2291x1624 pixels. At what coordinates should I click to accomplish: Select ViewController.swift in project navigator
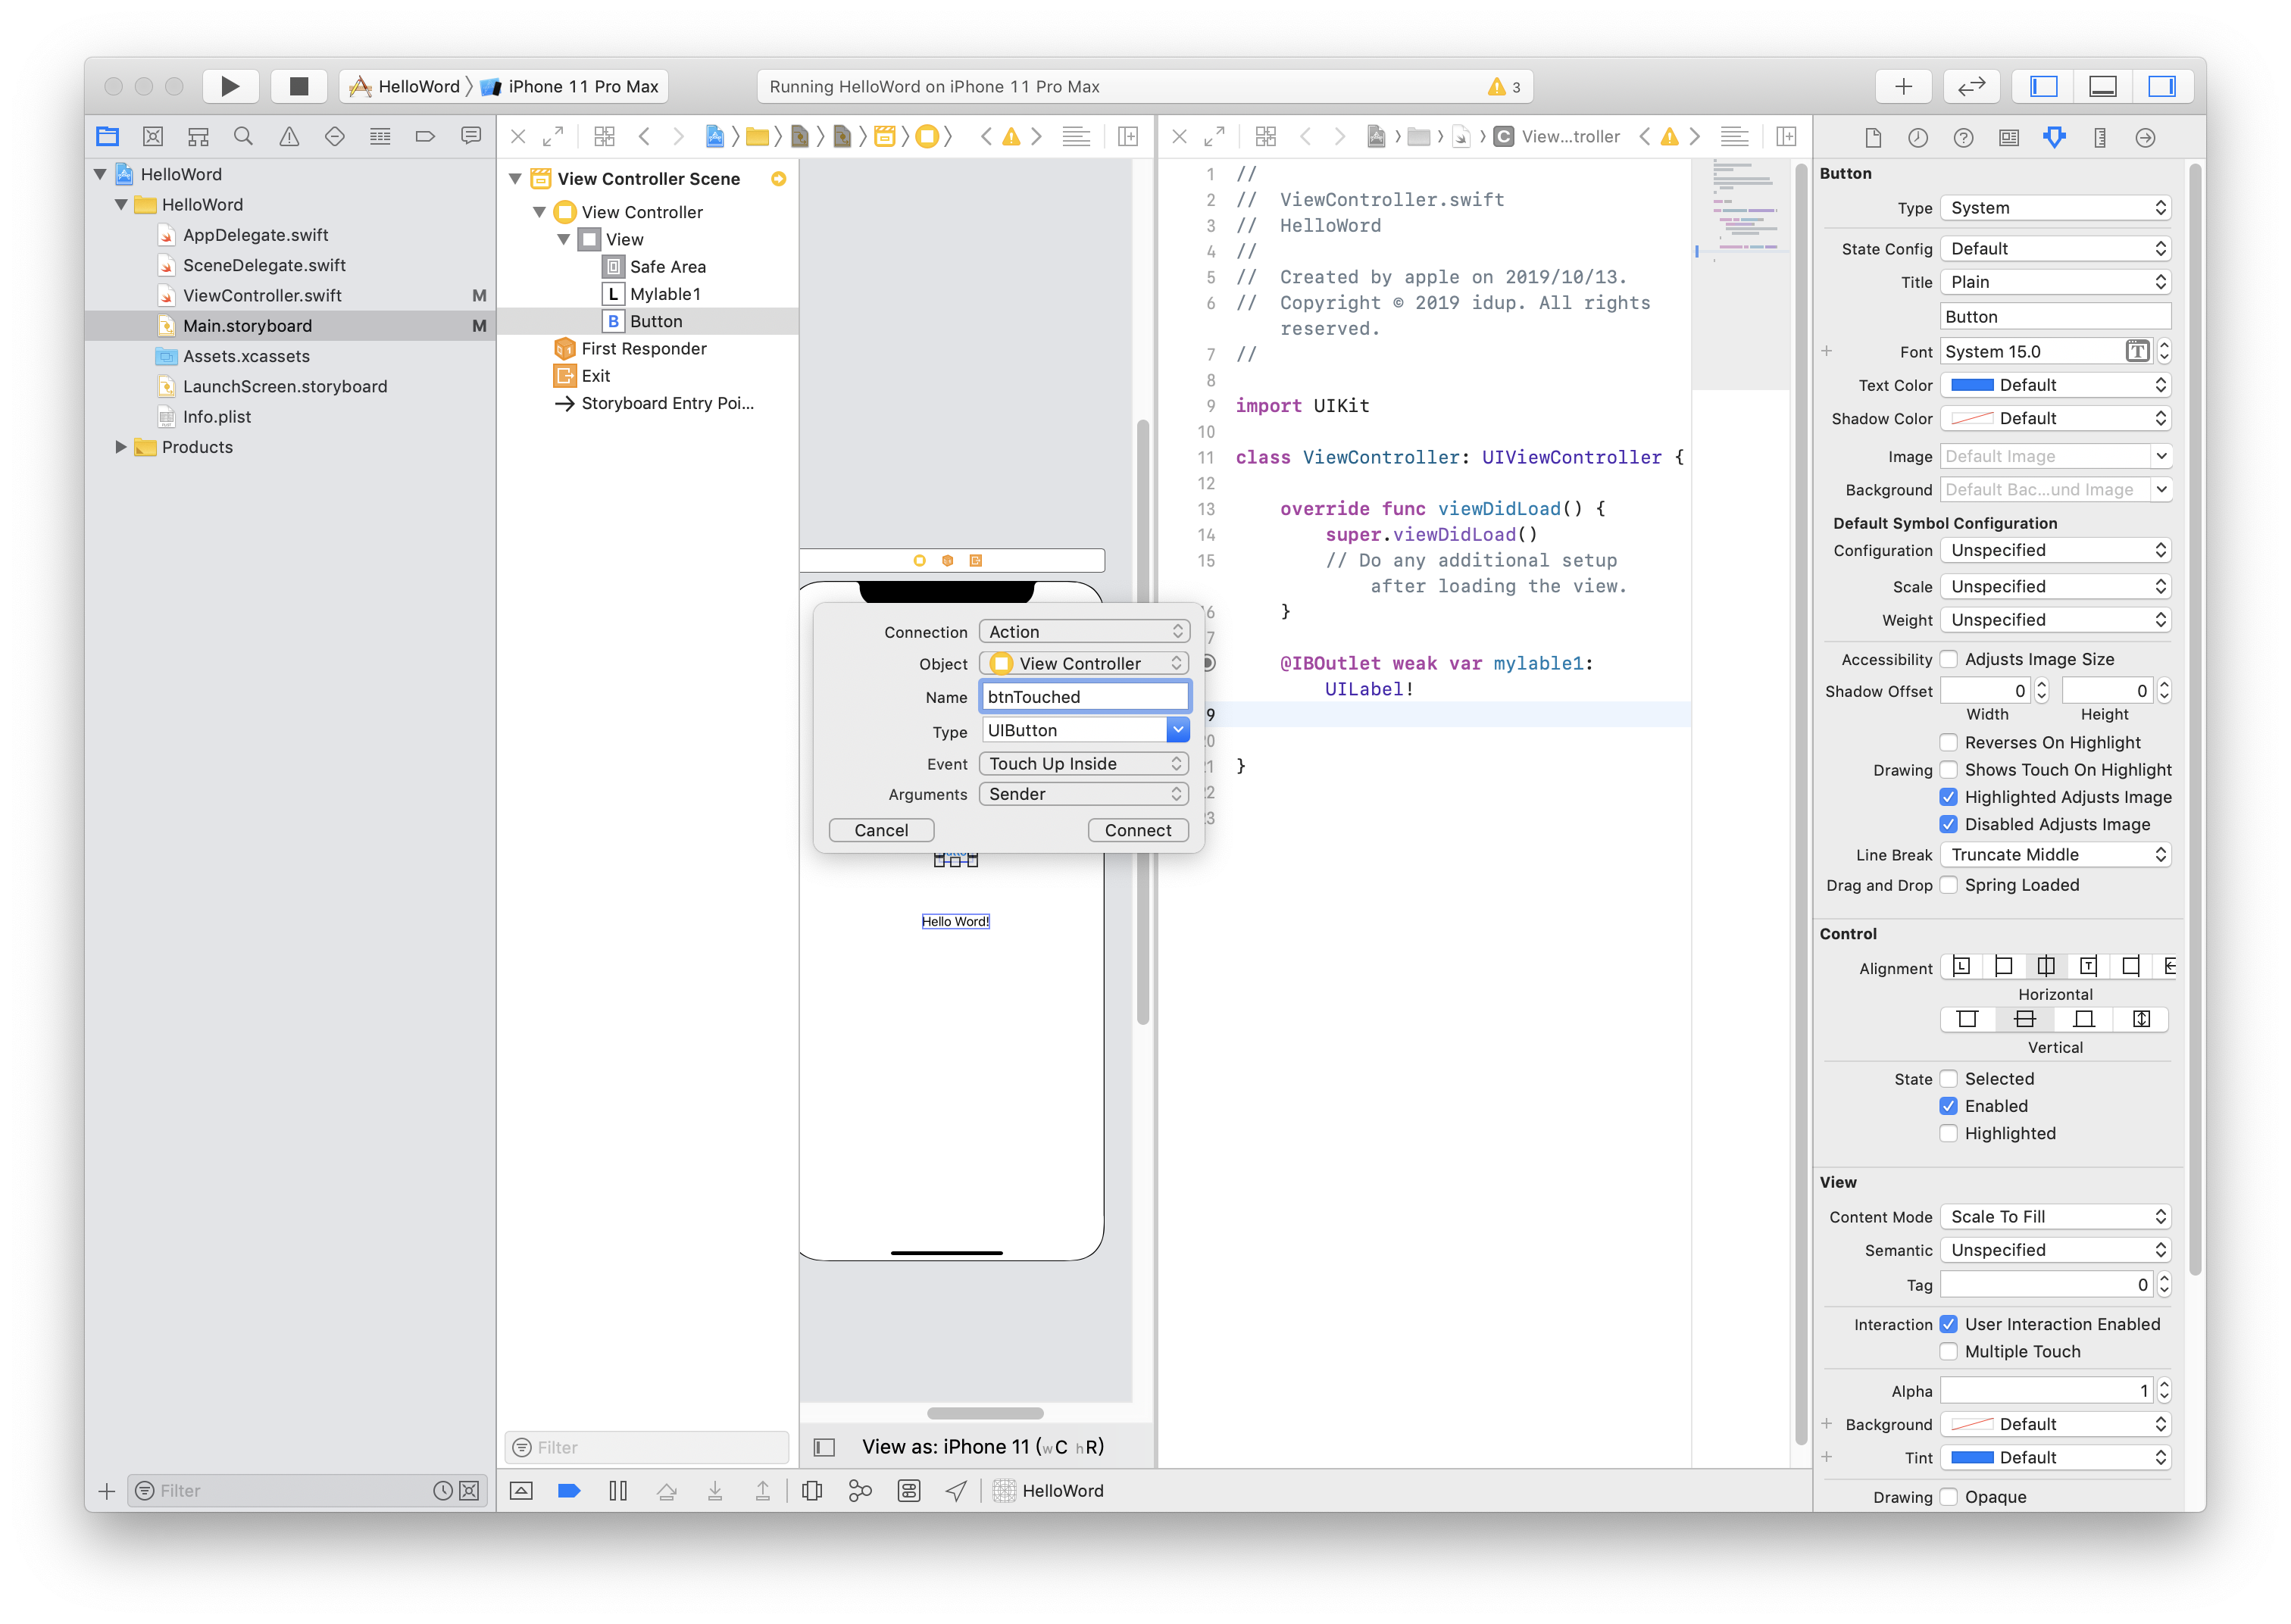262,295
